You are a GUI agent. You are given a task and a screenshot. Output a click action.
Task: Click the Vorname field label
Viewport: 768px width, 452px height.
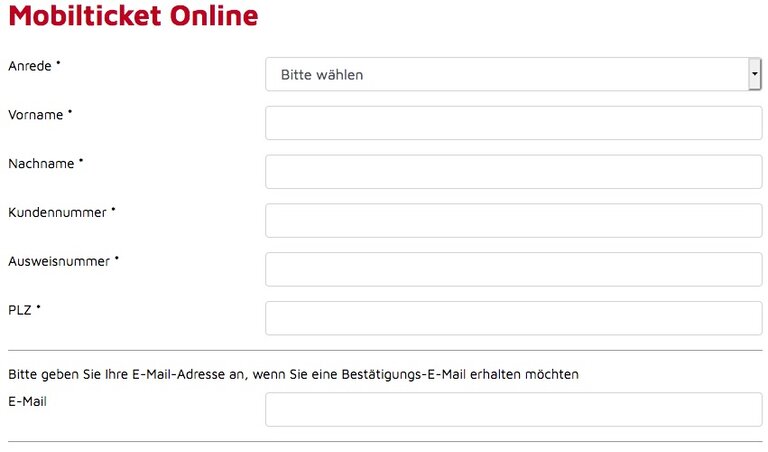pos(36,115)
